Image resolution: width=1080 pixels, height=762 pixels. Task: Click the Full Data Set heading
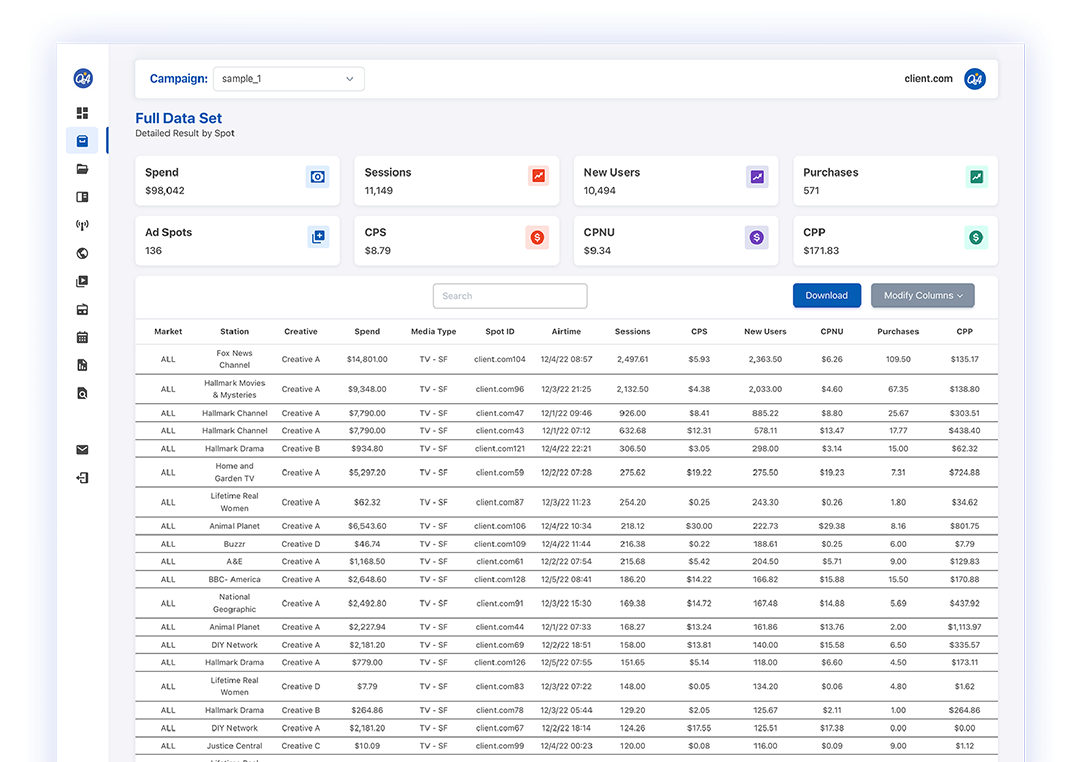pyautogui.click(x=178, y=118)
